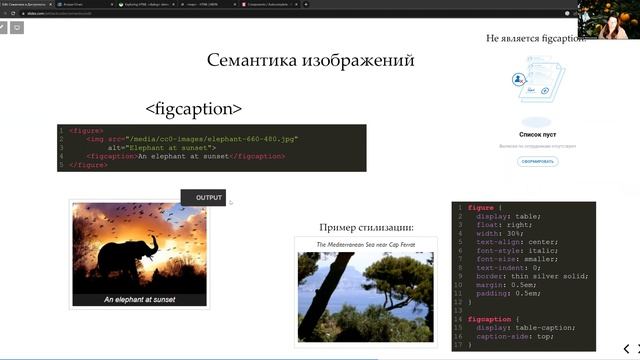Click the code line 'caption-side: top;'
The height and width of the screenshot is (360, 640).
515,336
